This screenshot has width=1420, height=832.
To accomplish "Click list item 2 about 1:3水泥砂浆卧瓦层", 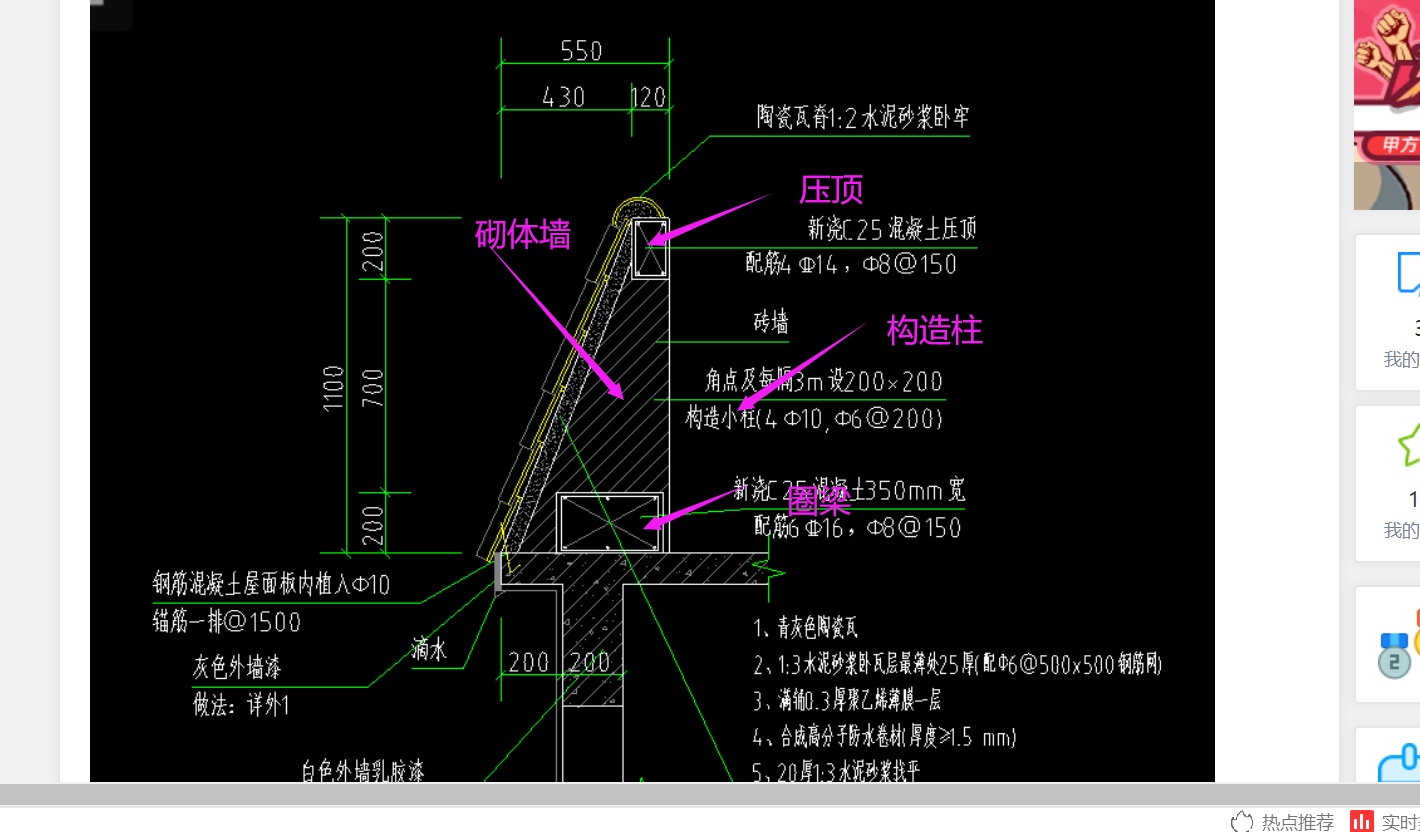I will (958, 664).
